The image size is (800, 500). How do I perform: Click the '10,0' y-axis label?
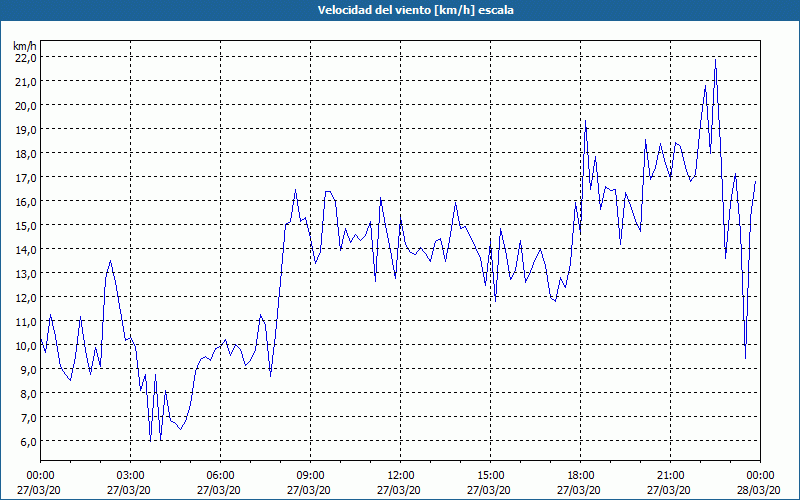[x=26, y=345]
